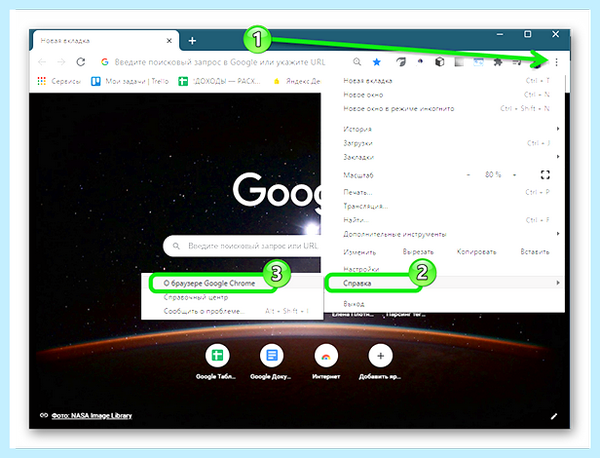600x458 pixels.
Task: Click the 80 % zoom value
Action: (x=493, y=175)
